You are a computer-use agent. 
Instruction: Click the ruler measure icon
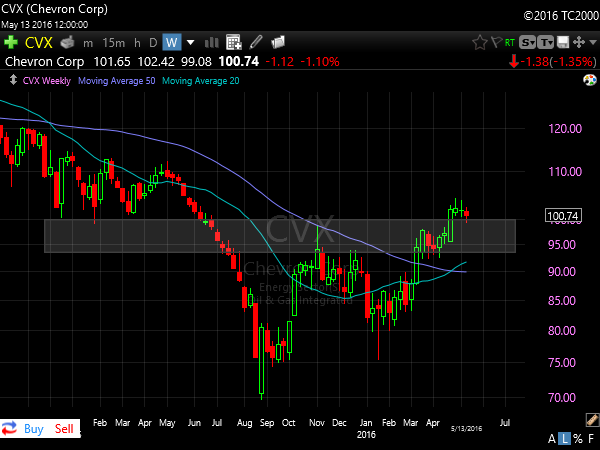(x=592, y=420)
